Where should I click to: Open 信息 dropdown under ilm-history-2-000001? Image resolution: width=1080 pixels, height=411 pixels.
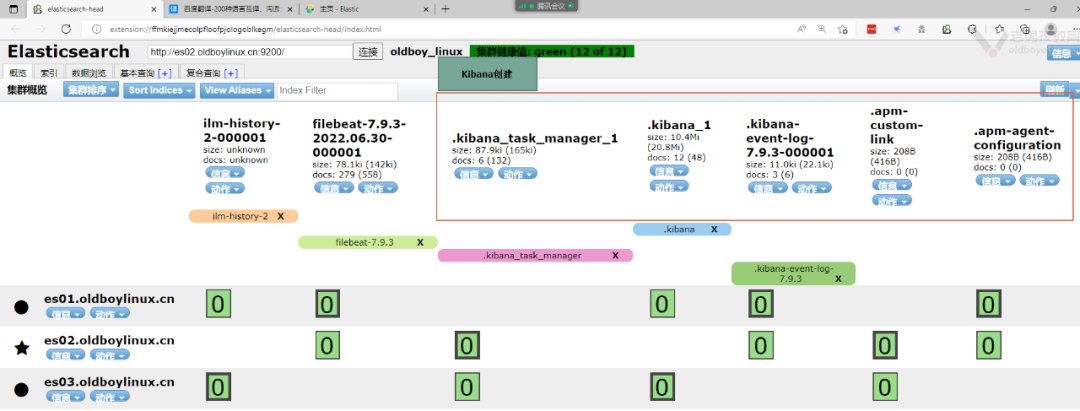tap(225, 173)
